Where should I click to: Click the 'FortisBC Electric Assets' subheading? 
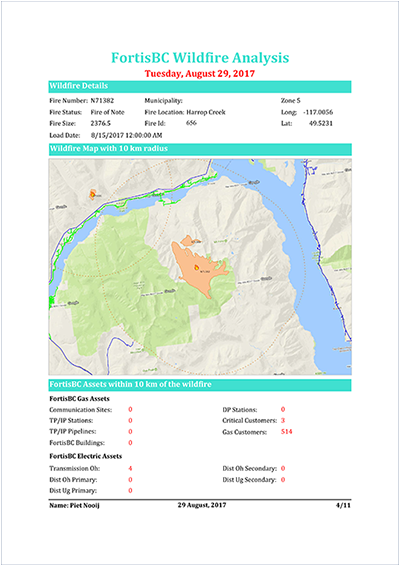point(86,456)
